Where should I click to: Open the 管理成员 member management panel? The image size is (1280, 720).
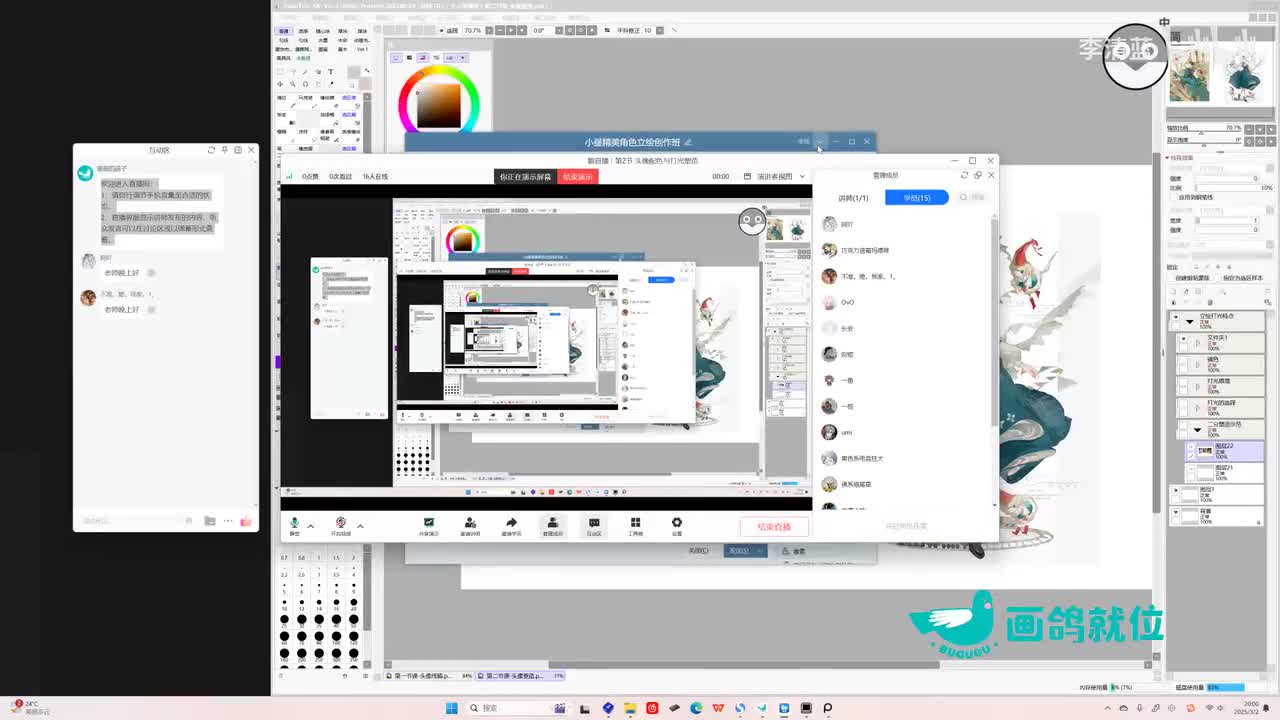click(x=552, y=526)
